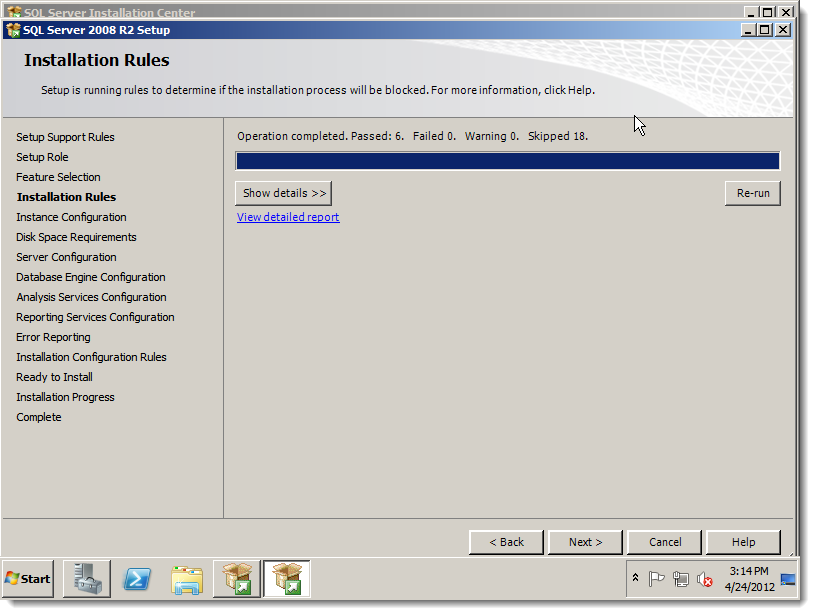Select Feature Selection step
Image resolution: width=815 pixels, height=615 pixels.
click(58, 177)
